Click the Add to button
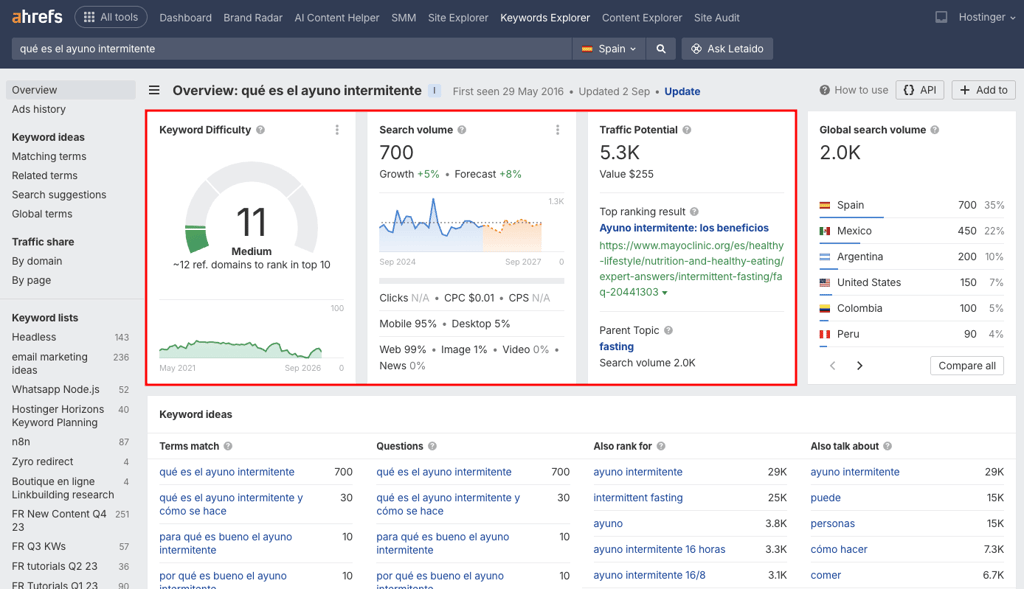The width and height of the screenshot is (1024, 589). point(984,90)
